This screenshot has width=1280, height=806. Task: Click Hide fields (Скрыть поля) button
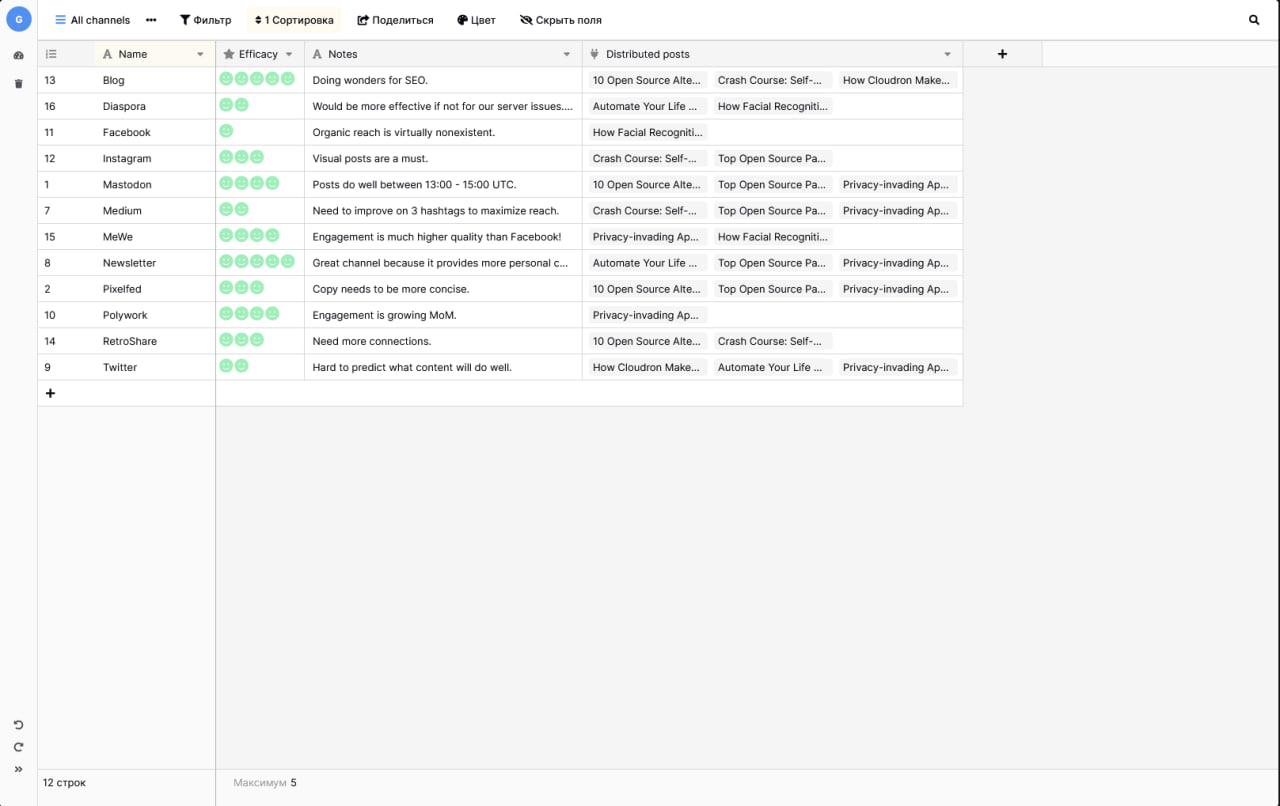(x=560, y=20)
